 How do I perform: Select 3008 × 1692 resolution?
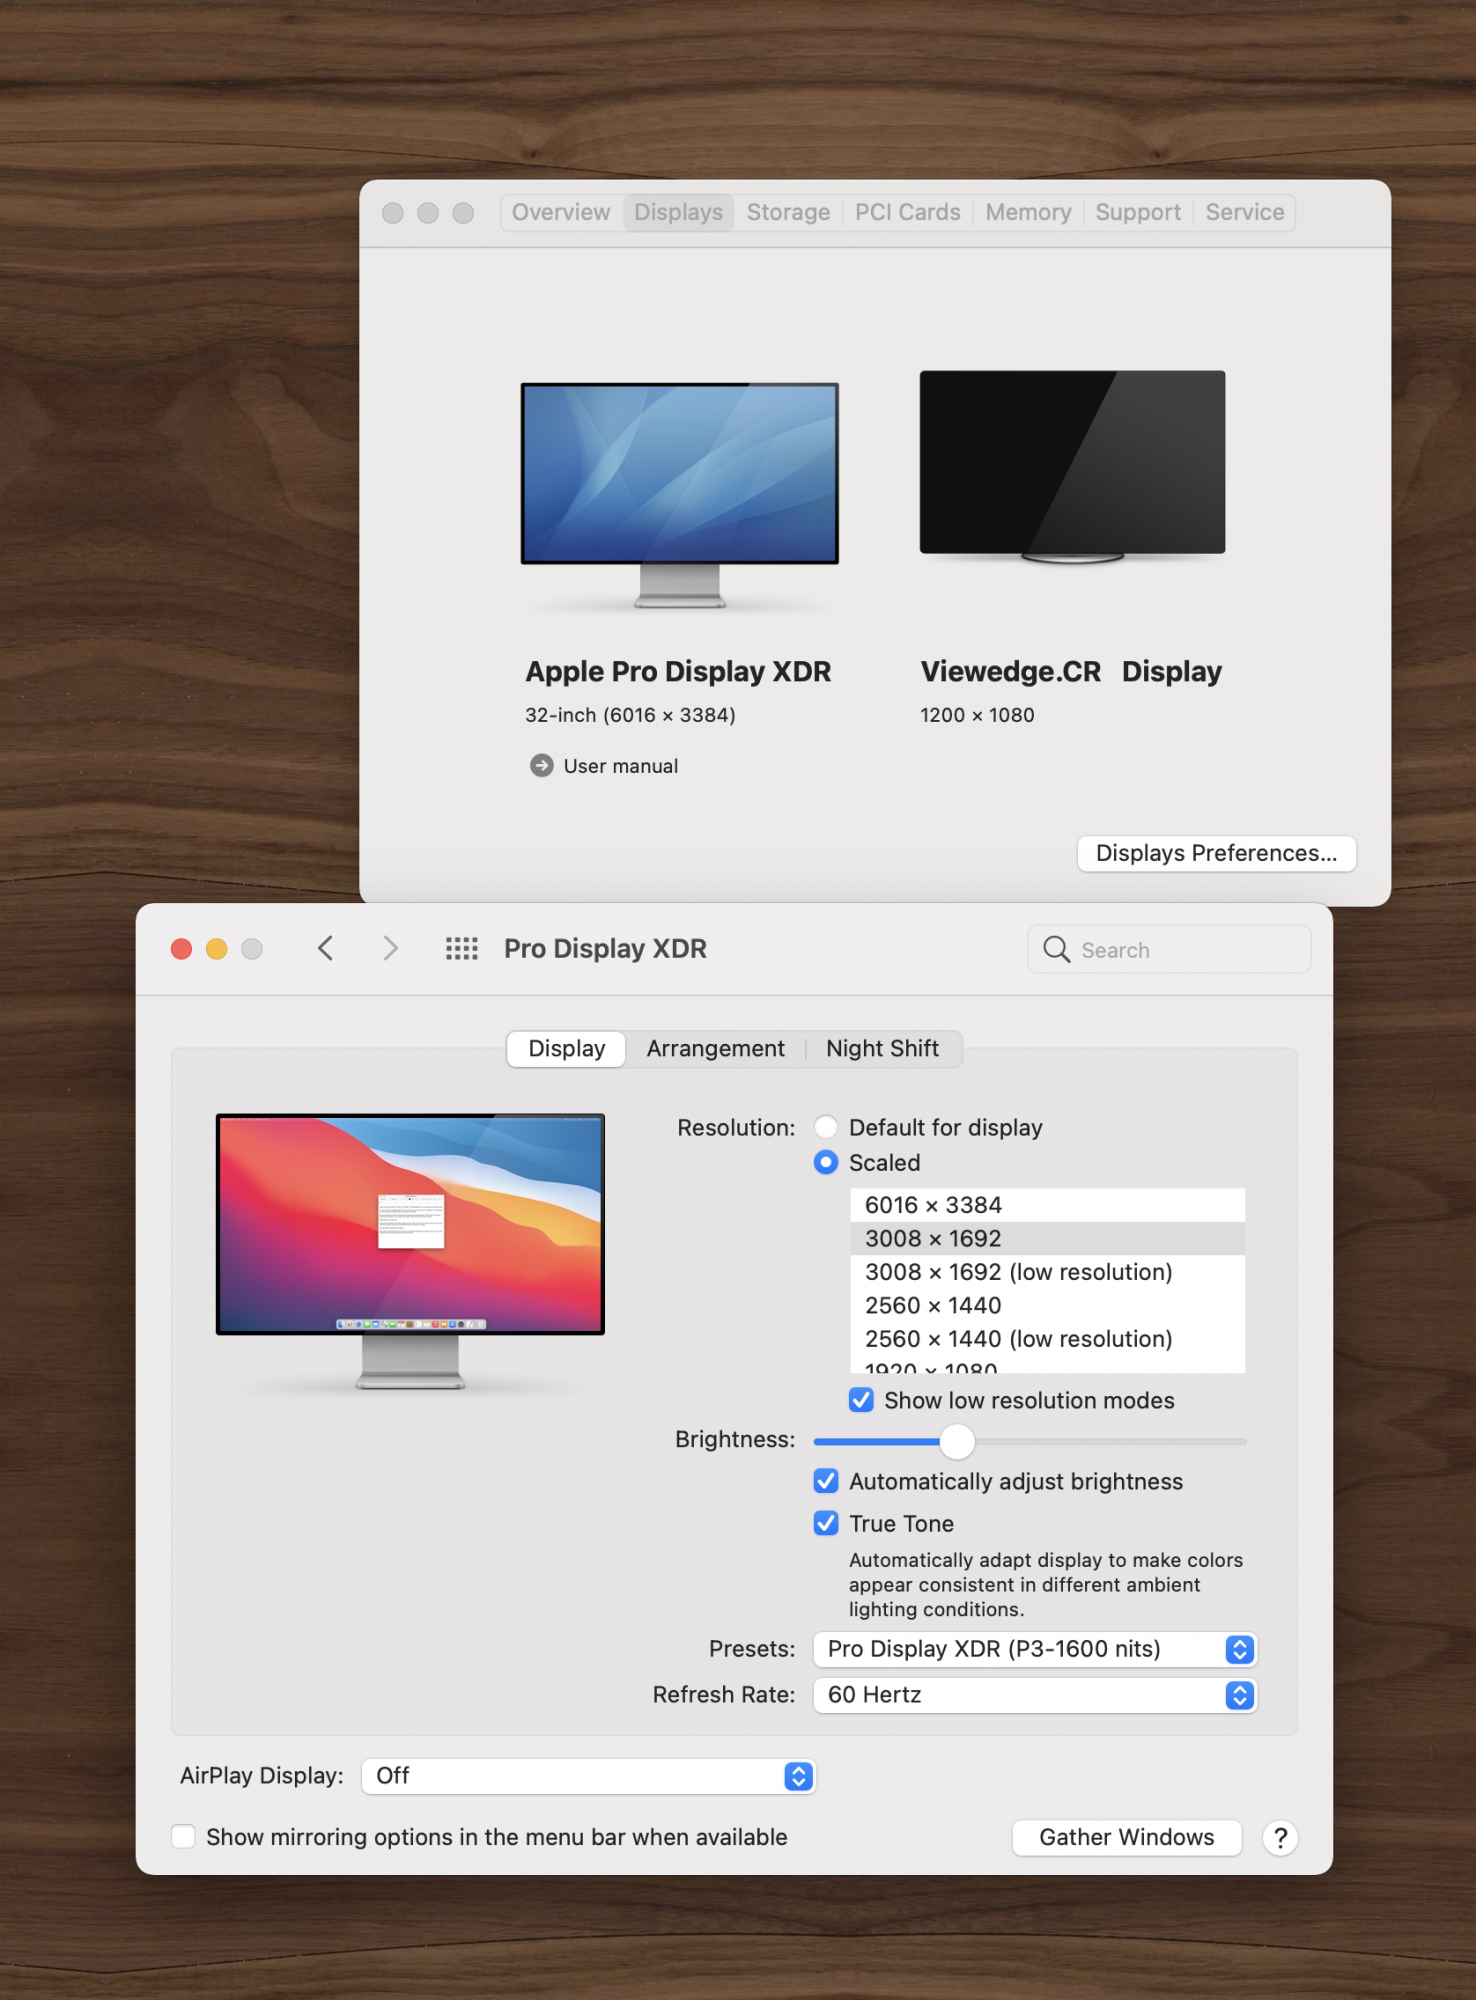(1047, 1238)
